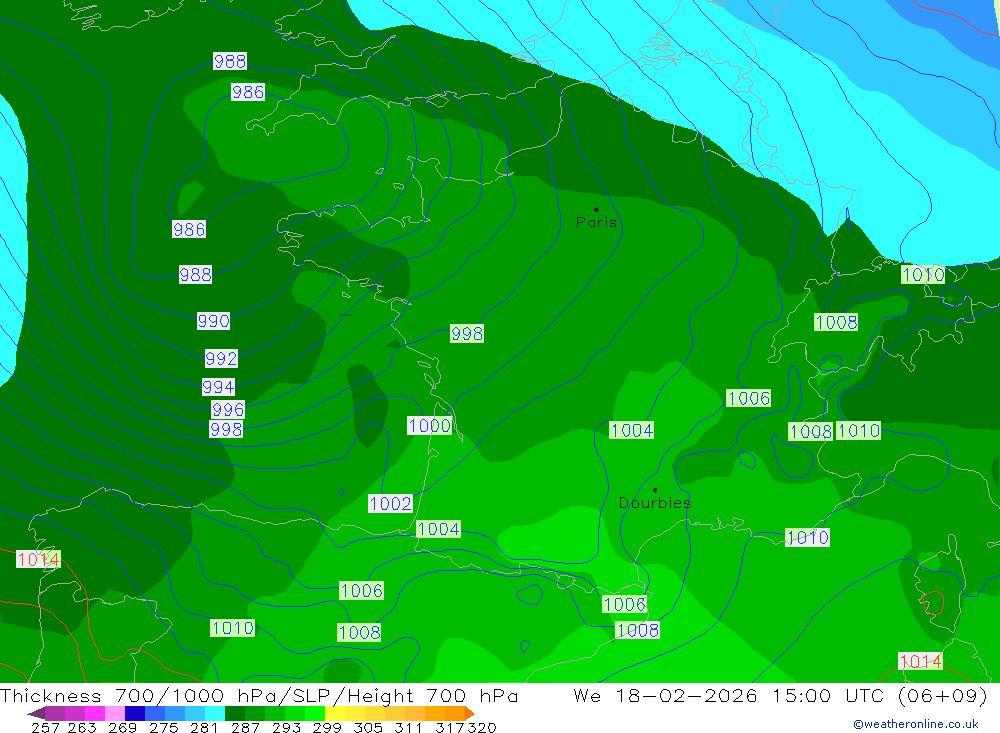Click the 998 label directly below 996

click(226, 429)
